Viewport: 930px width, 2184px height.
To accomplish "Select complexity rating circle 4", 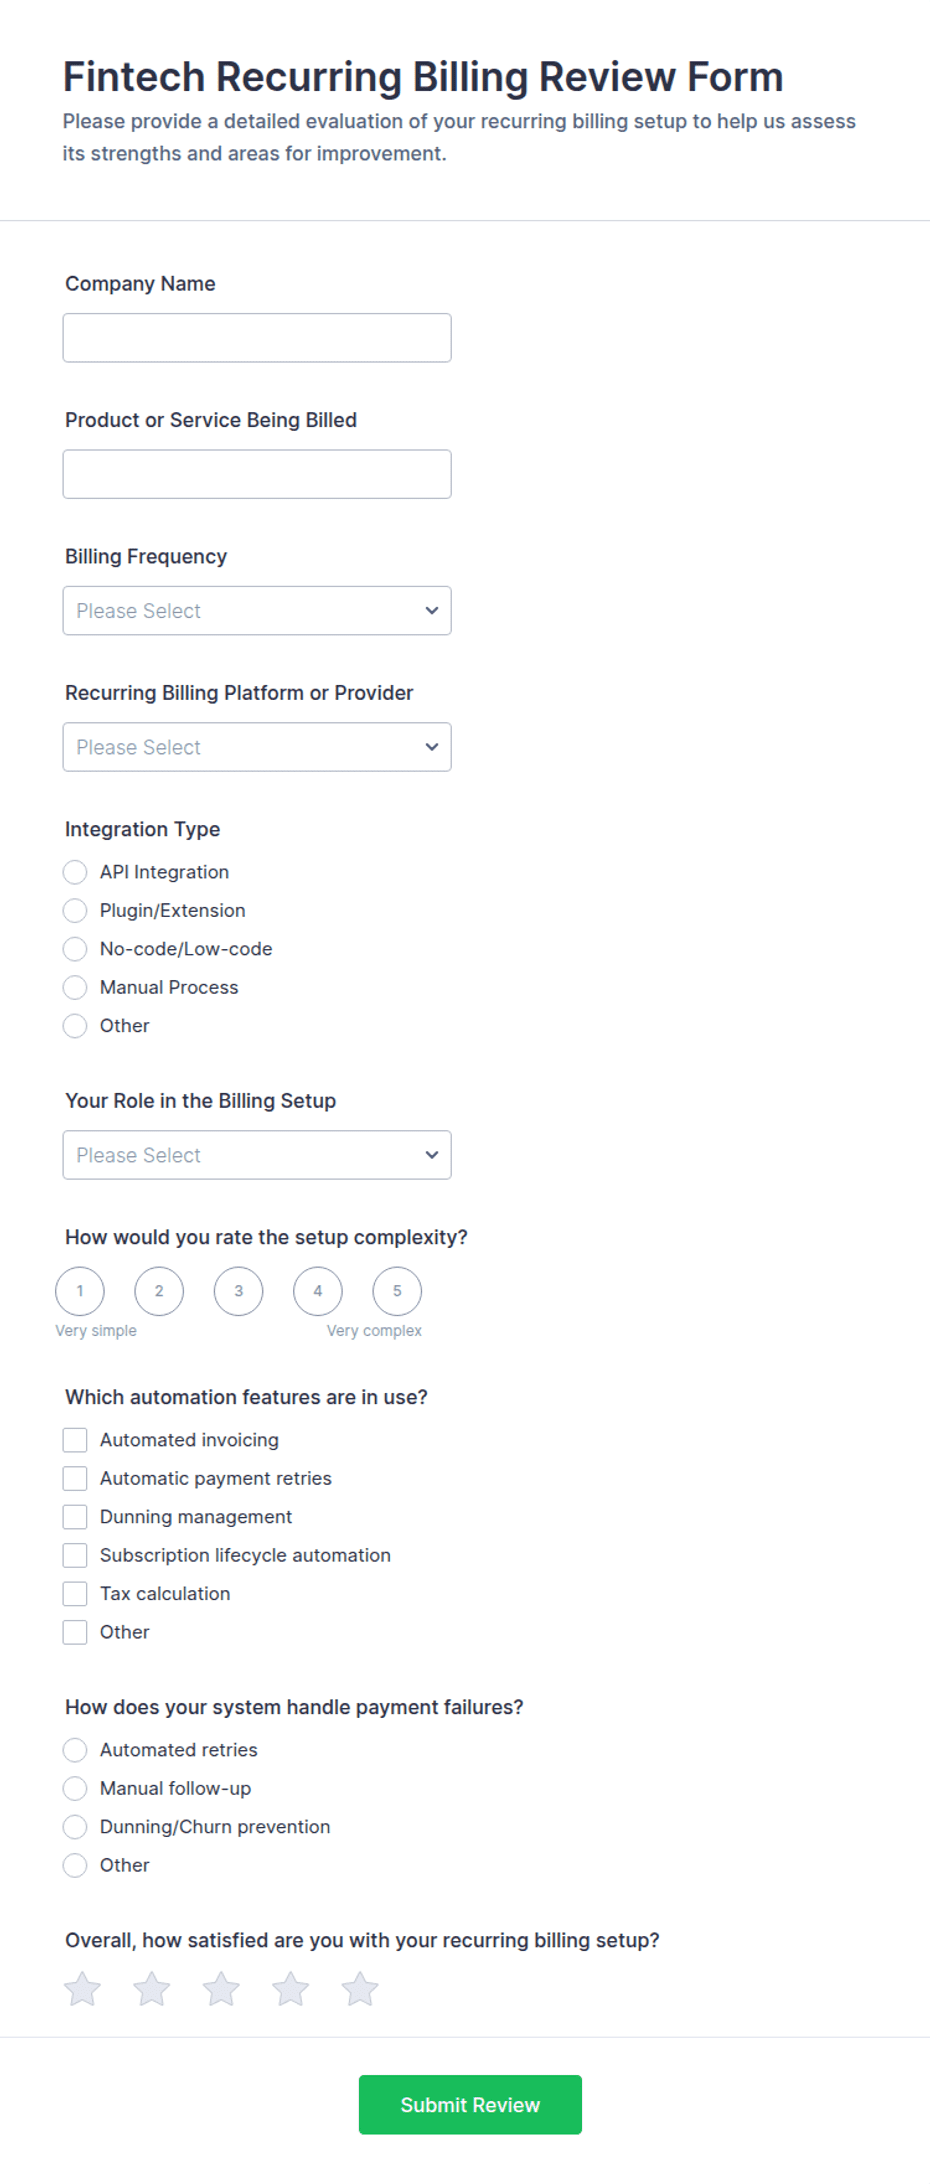I will [318, 1291].
